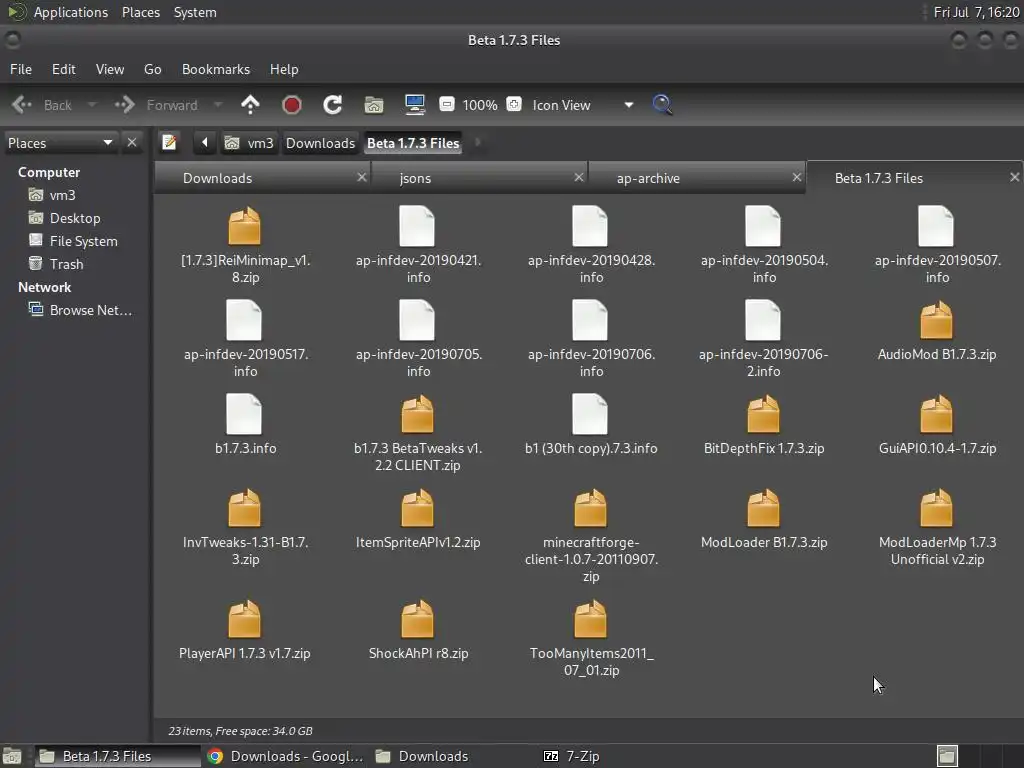The height and width of the screenshot is (768, 1024).
Task: Toggle the text-based location bar
Action: (169, 142)
